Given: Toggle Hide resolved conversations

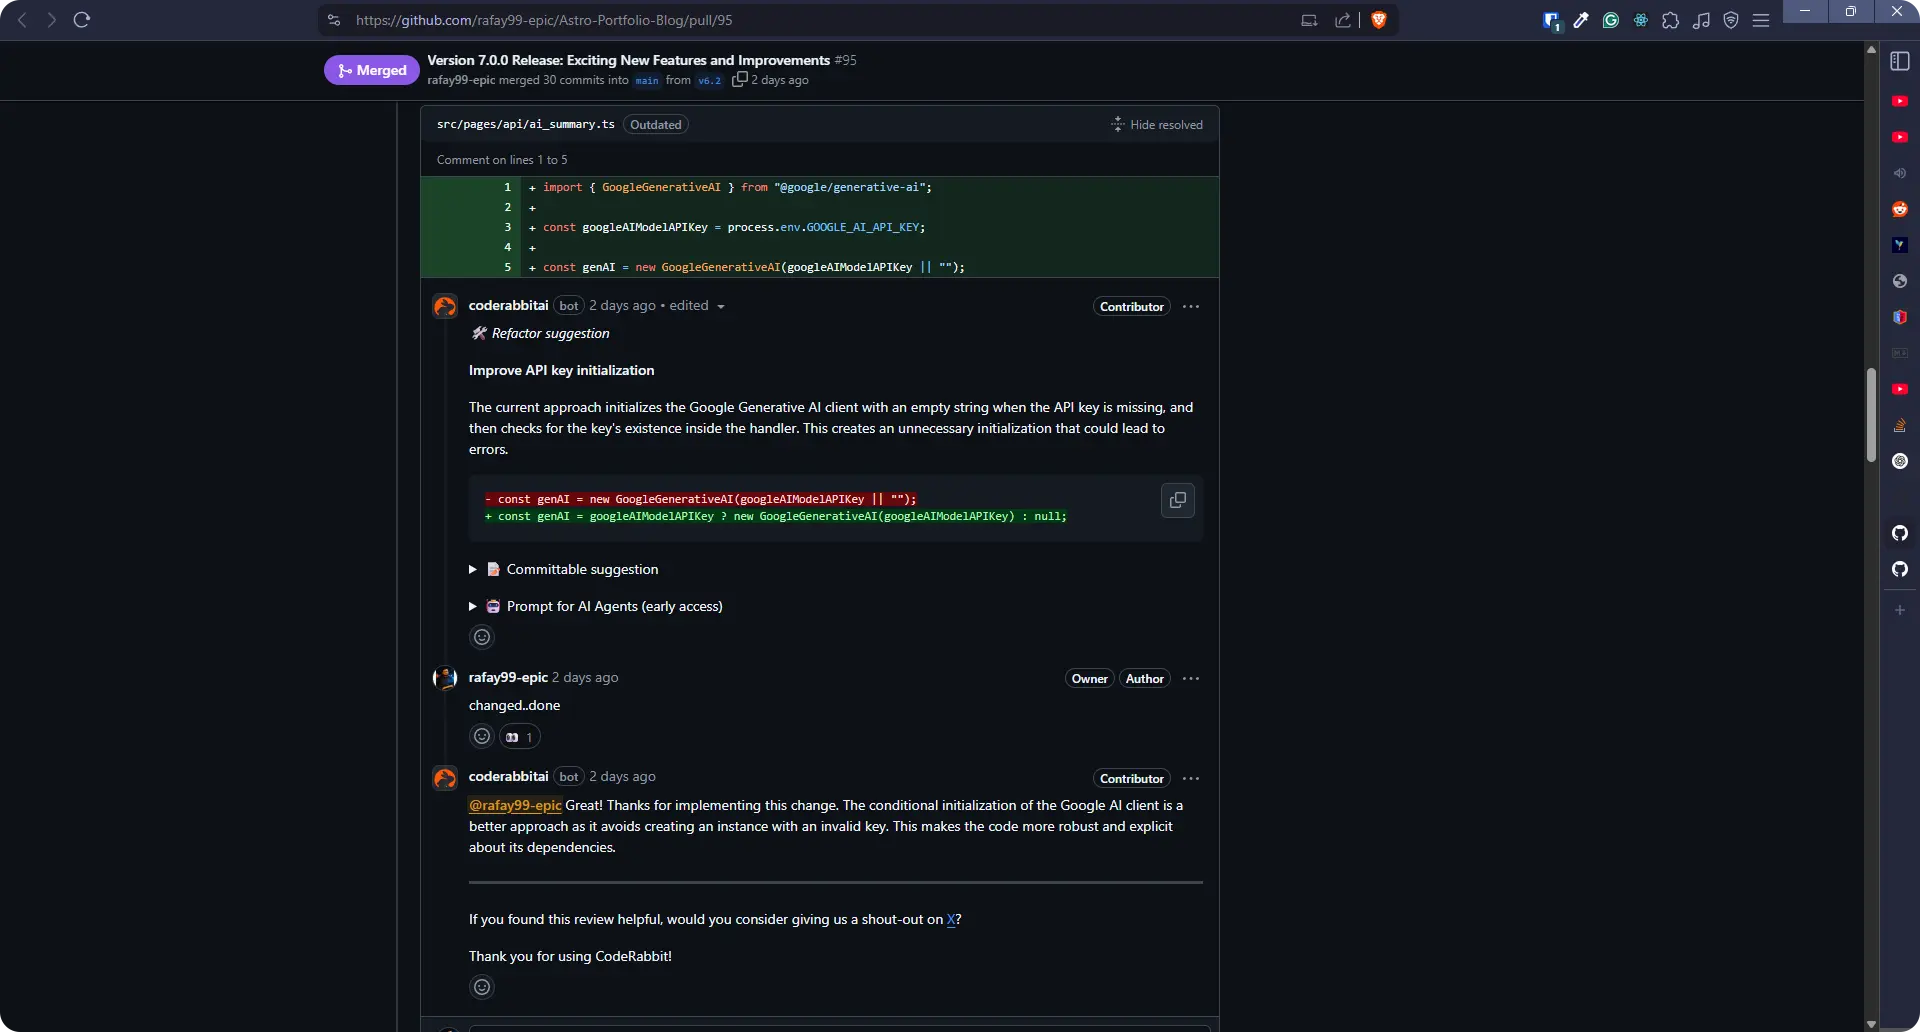Looking at the screenshot, I should tap(1157, 124).
